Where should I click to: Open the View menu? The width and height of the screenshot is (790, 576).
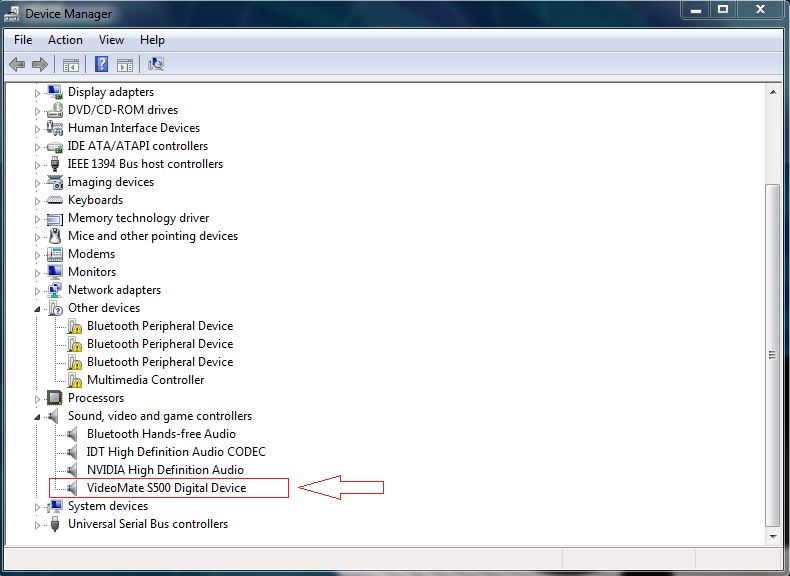(x=111, y=40)
